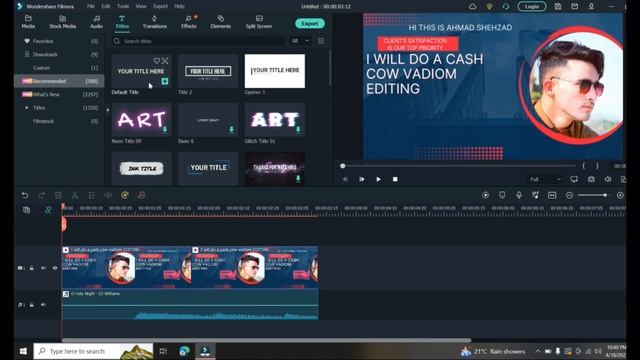Select the Downloads category
The image size is (640, 360).
click(60, 54)
